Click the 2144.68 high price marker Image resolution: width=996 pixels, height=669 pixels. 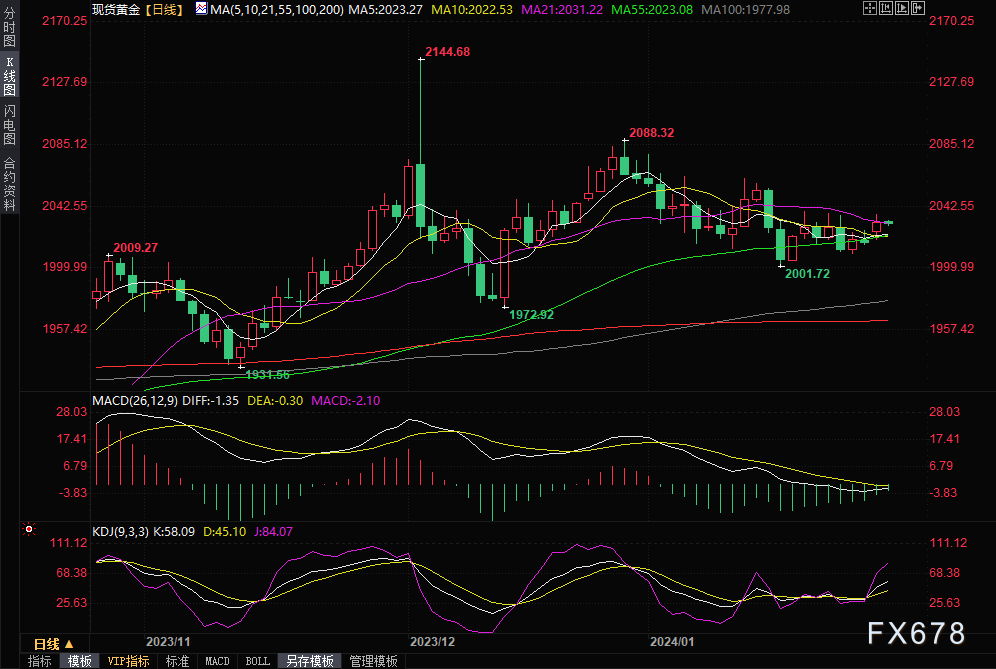[447, 51]
